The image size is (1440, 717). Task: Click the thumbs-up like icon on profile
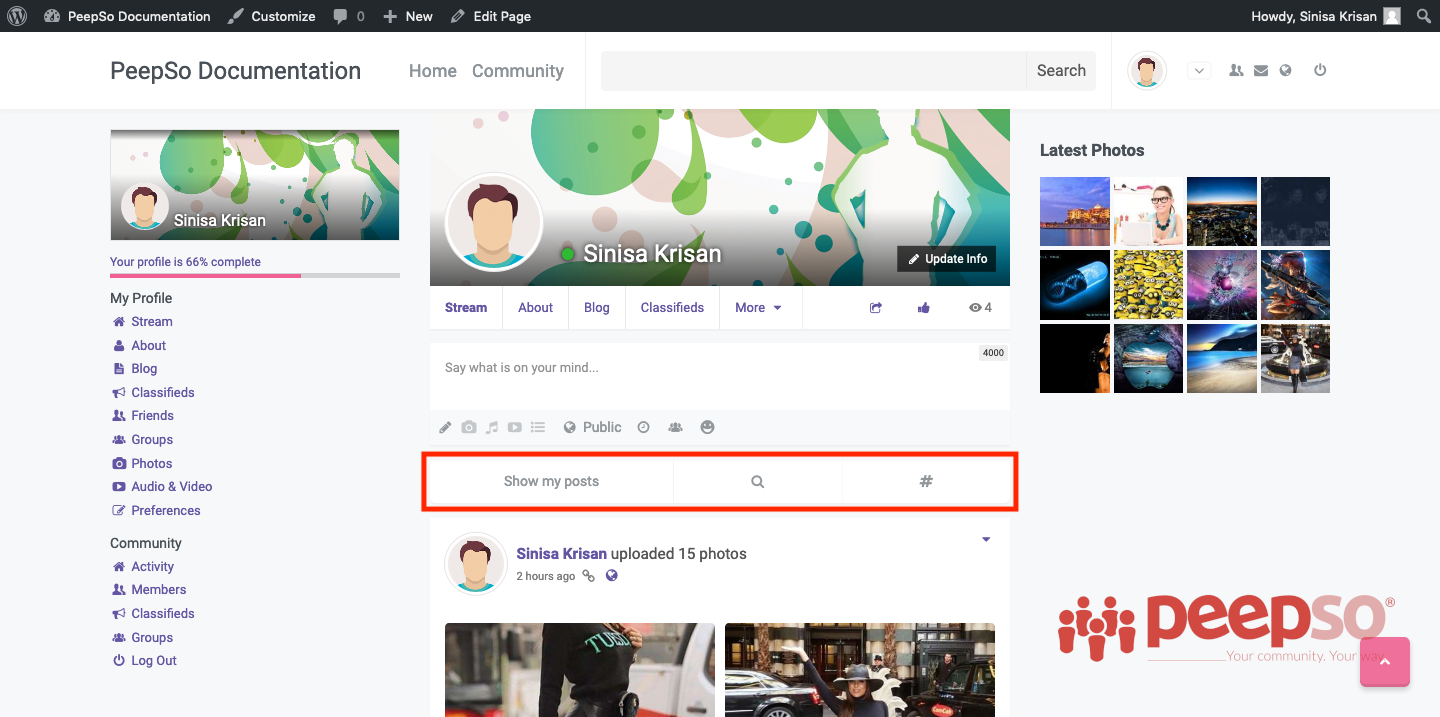(x=924, y=308)
